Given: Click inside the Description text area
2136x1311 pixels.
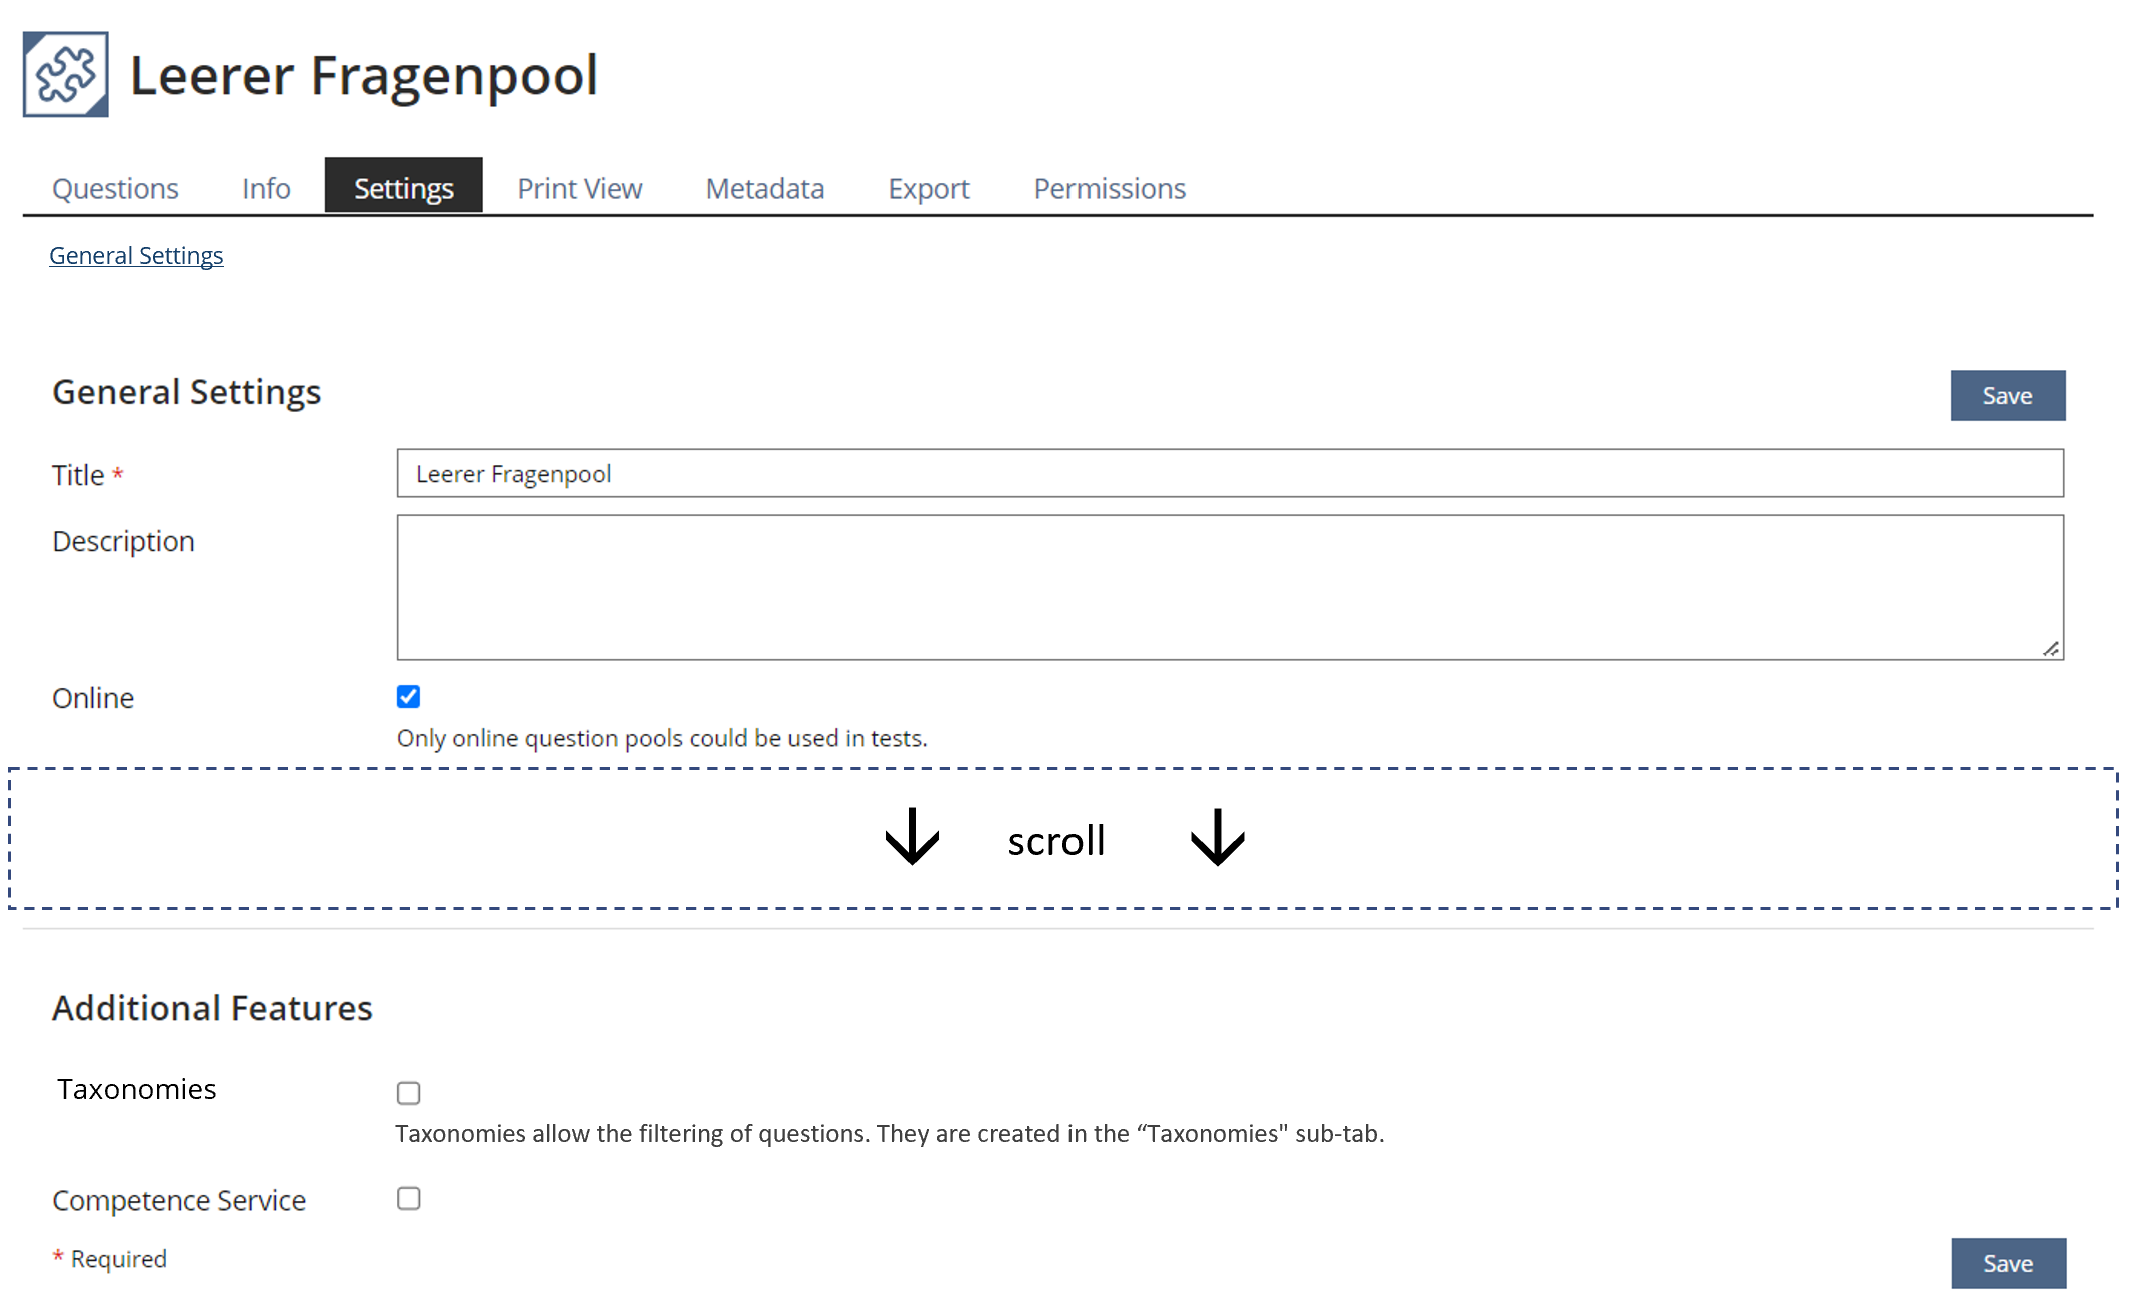Looking at the screenshot, I should tap(1229, 587).
